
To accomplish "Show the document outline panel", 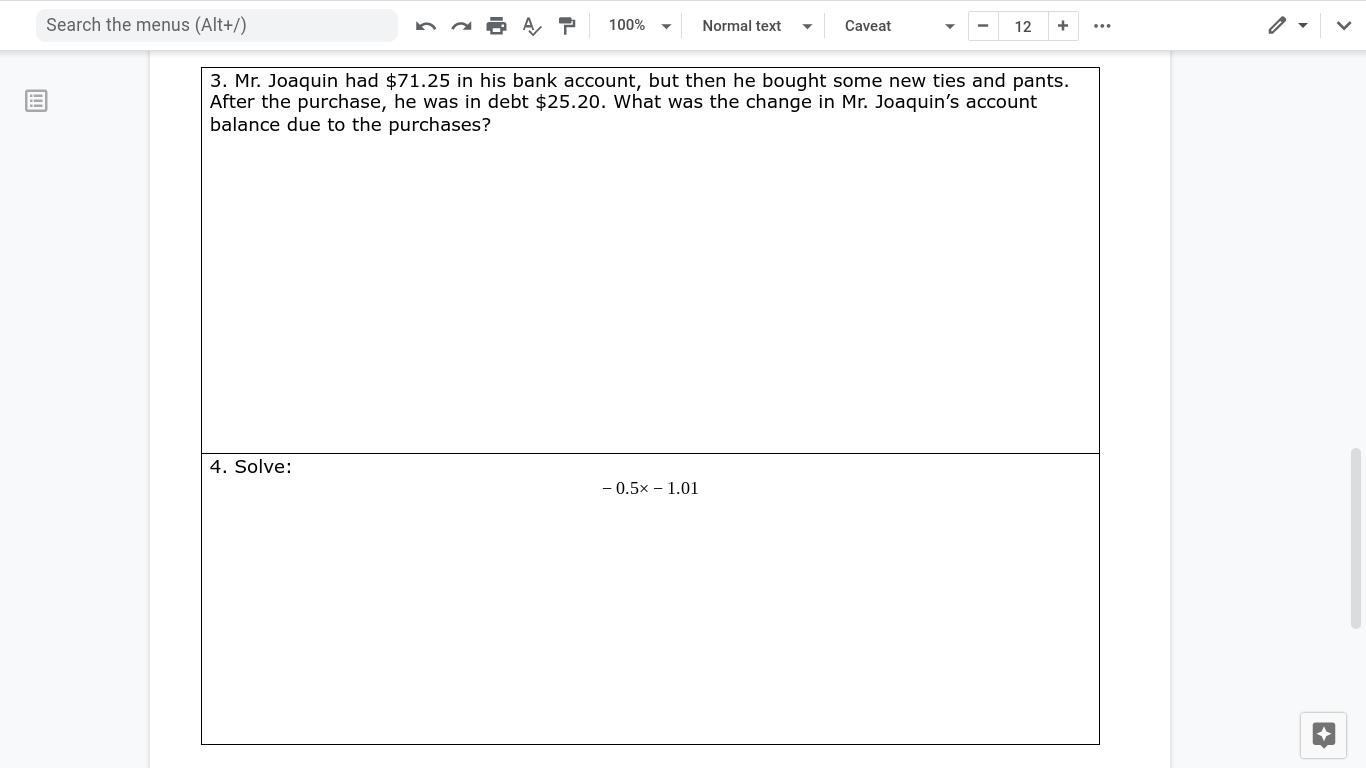I will click(36, 101).
